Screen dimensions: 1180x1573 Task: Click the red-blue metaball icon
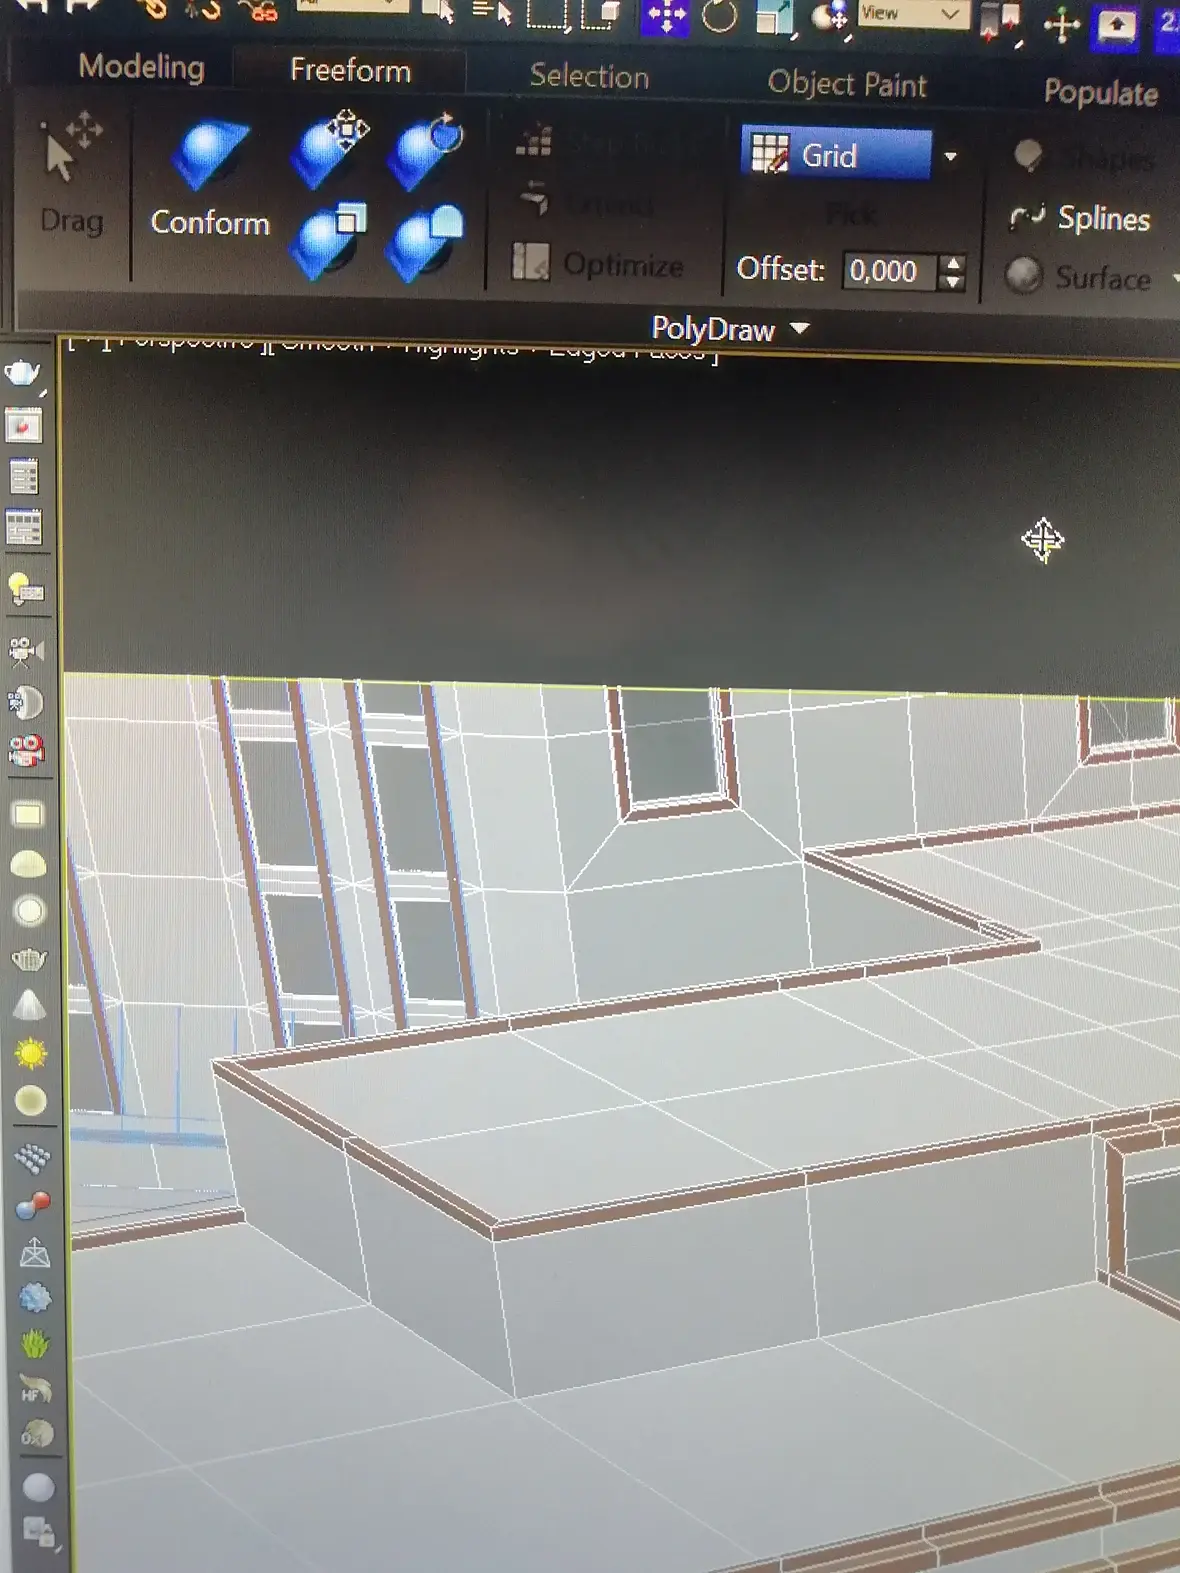(34, 1205)
